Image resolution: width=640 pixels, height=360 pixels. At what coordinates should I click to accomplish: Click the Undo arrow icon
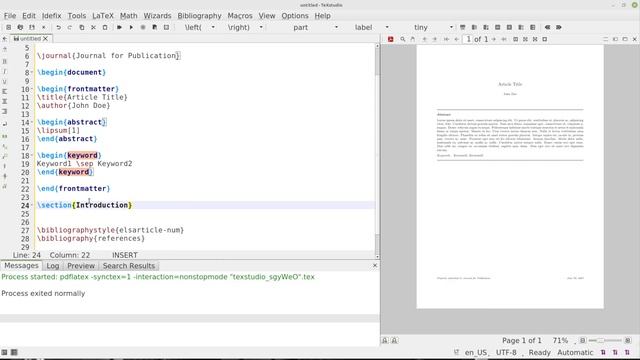point(58,27)
